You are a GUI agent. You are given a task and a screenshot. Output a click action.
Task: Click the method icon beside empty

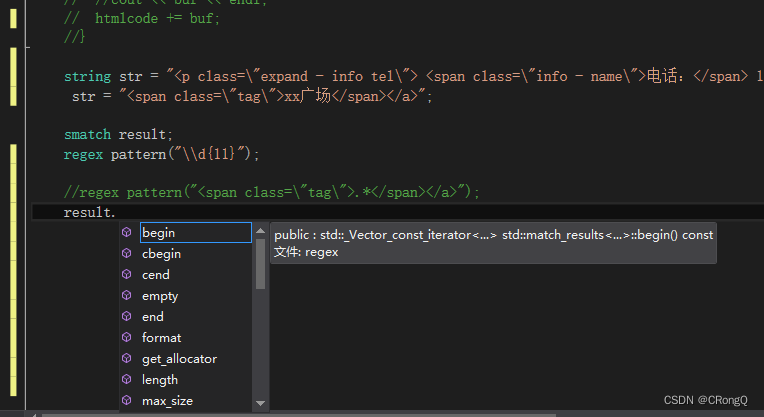point(127,295)
